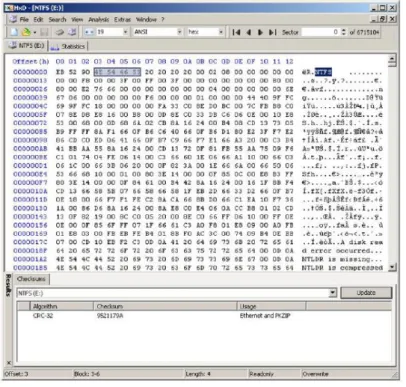This screenshot has width=406, height=387.
Task: Click the 'Offset: 3' status bar entry
Action: [17, 374]
